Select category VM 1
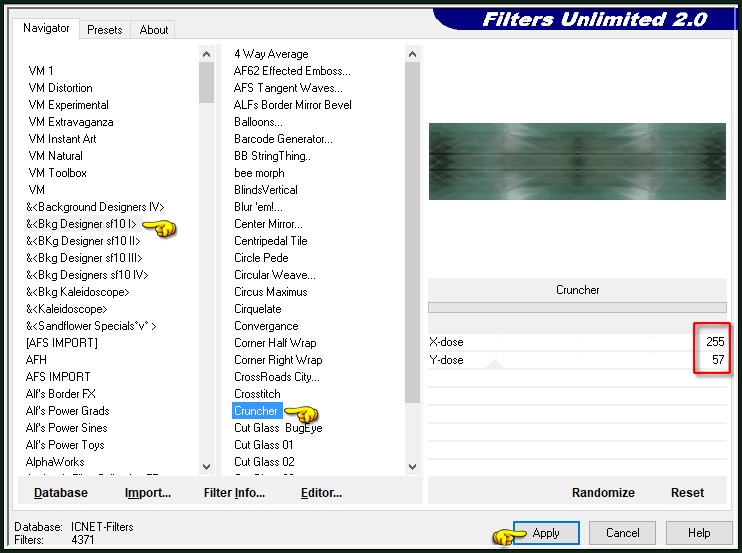This screenshot has width=742, height=553. point(41,71)
